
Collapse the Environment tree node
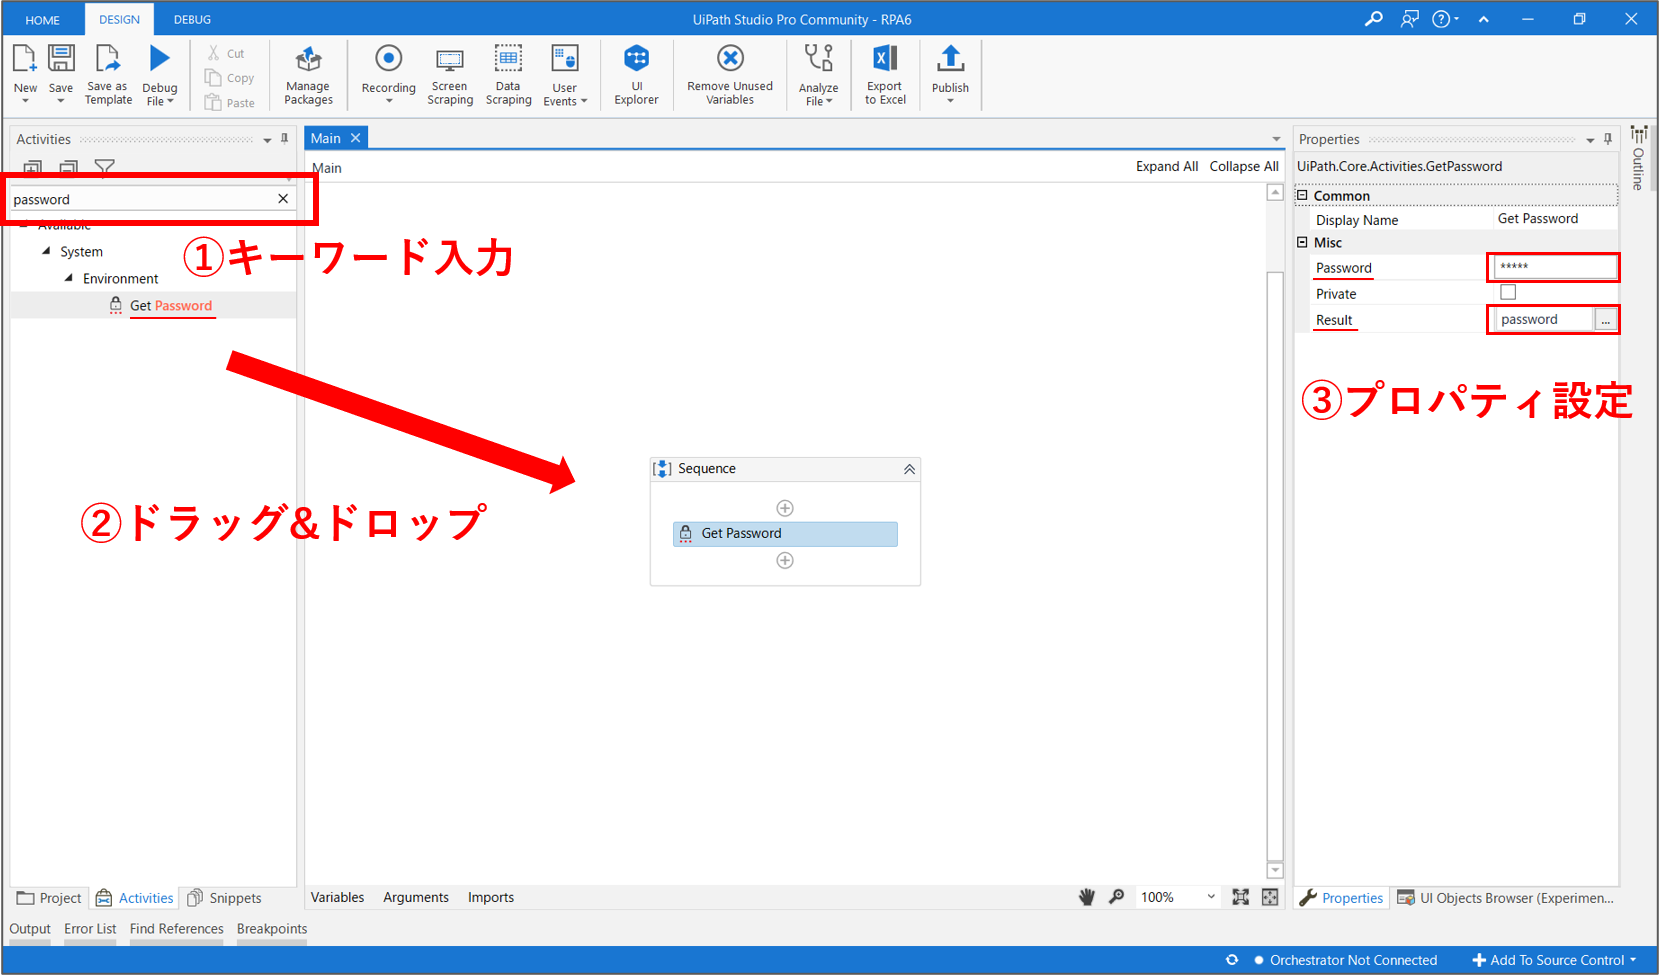point(69,278)
